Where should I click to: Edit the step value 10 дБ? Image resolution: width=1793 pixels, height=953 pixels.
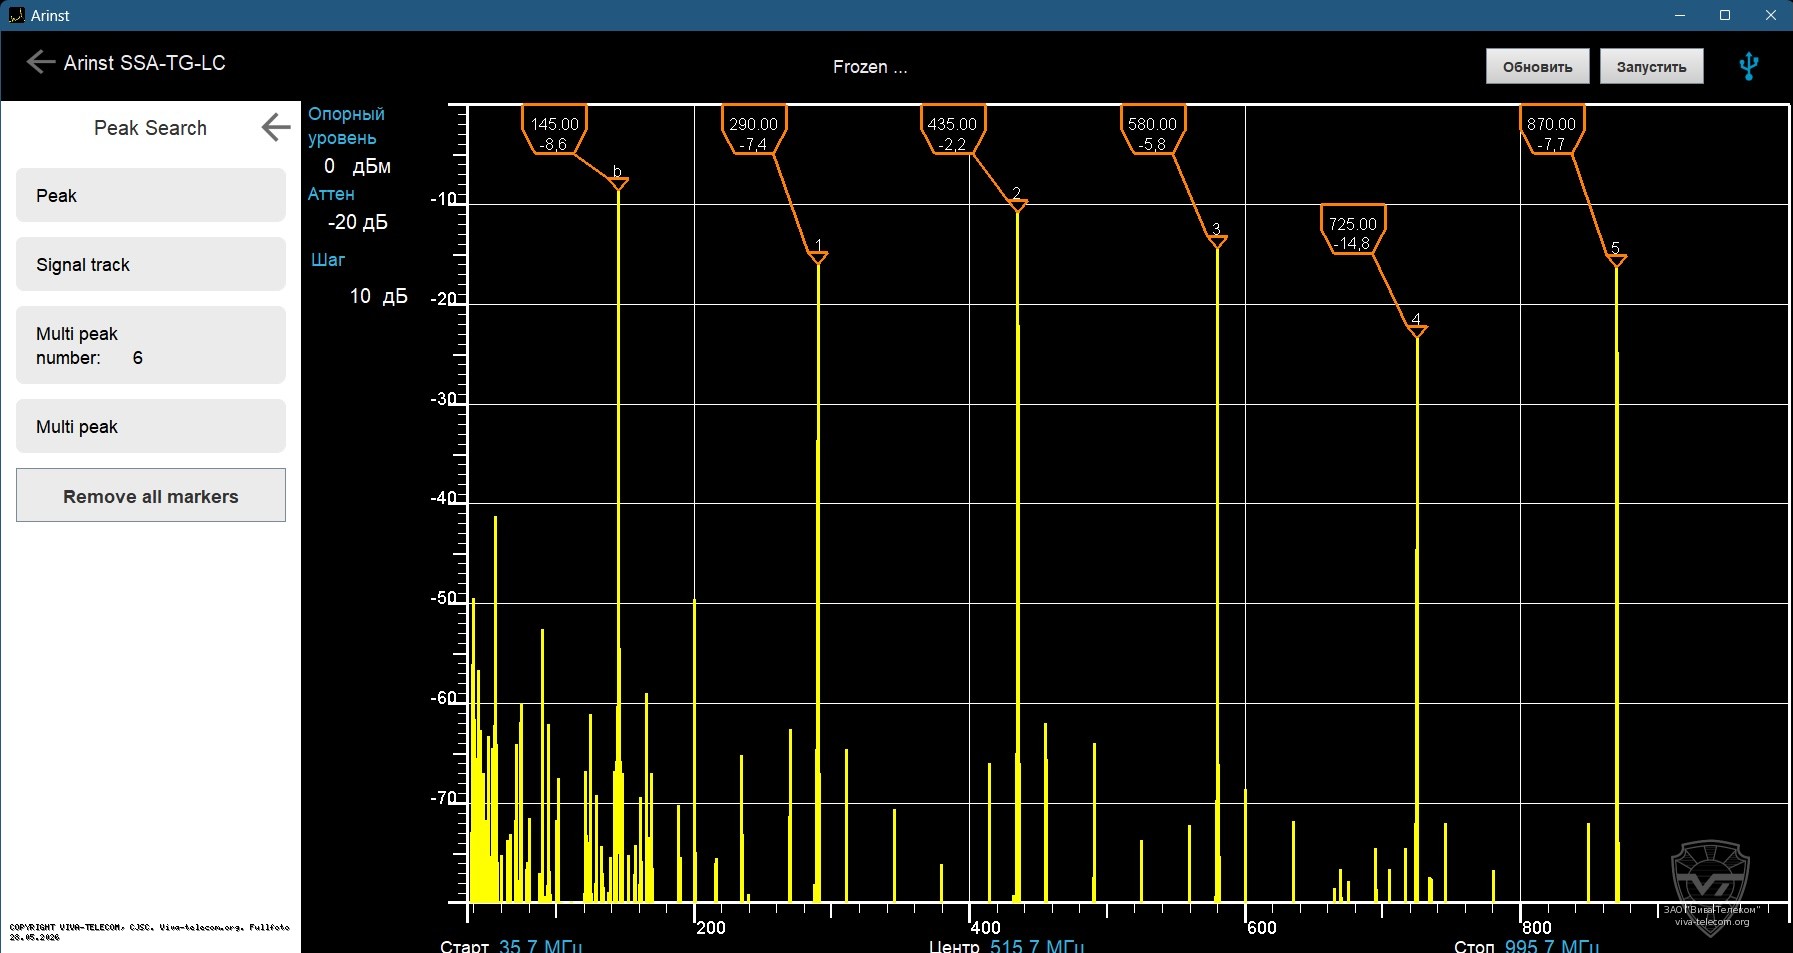coord(378,296)
